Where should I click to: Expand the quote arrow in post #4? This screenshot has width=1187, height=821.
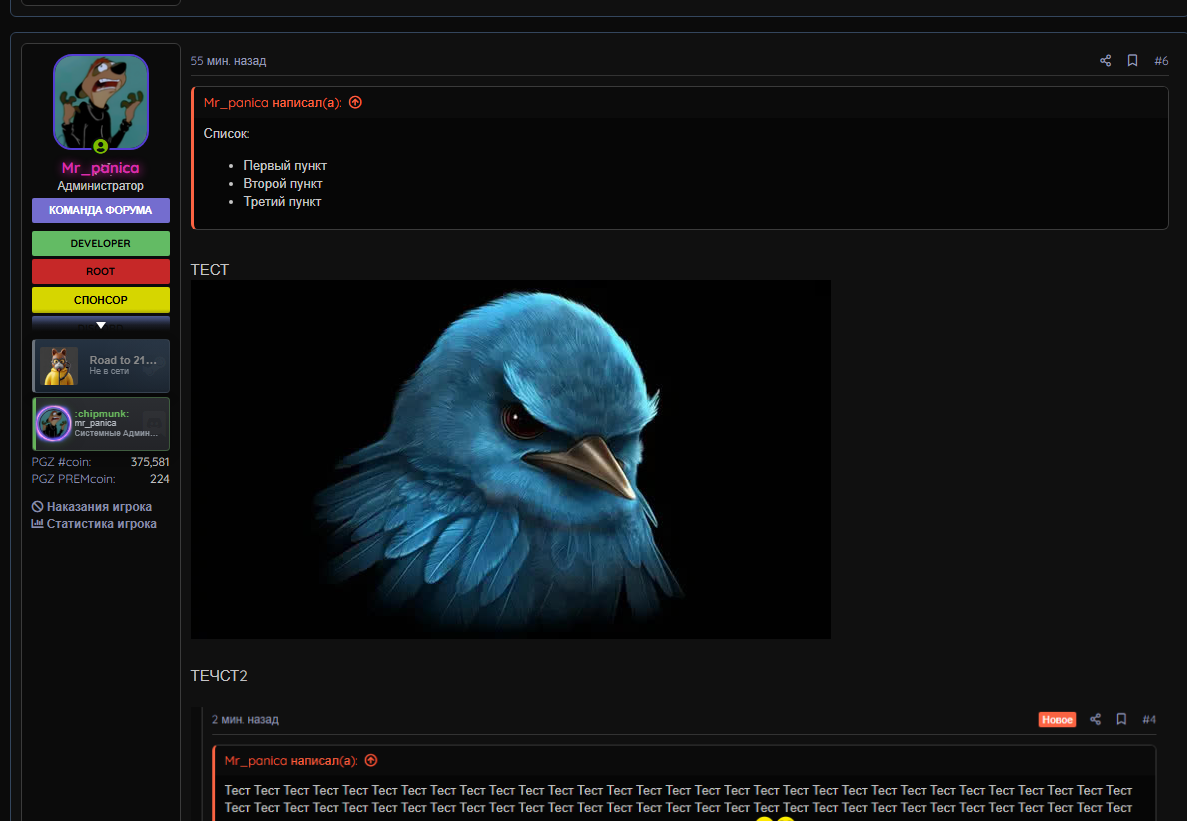pos(370,760)
